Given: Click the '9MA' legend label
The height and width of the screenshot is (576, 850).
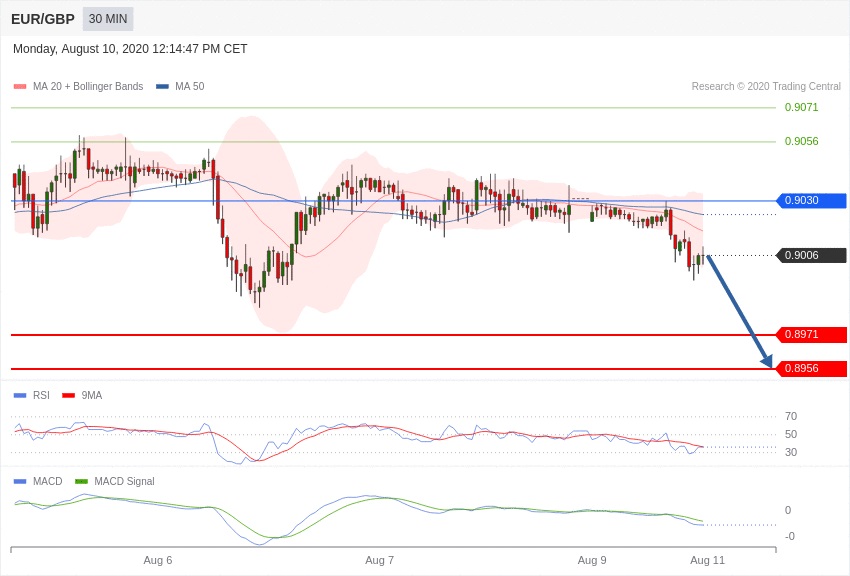Looking at the screenshot, I should [x=92, y=396].
